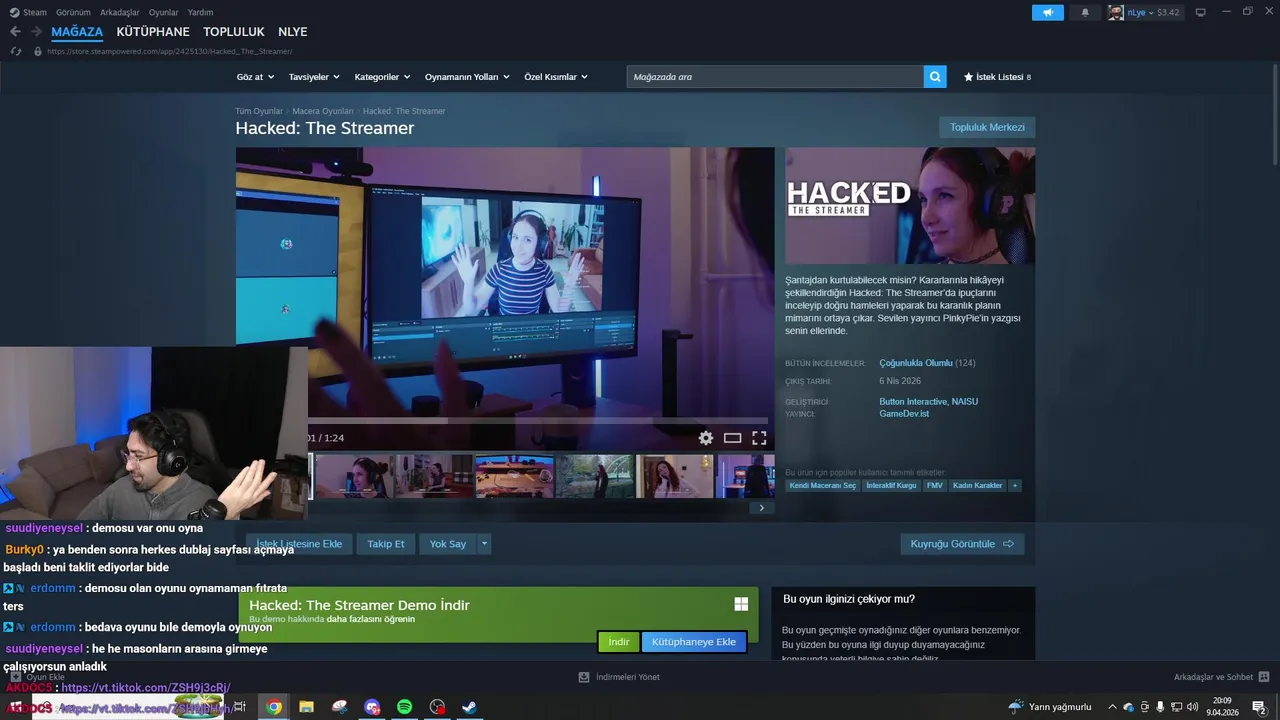This screenshot has height=720, width=1280.
Task: Click the Macera Oyunları breadcrumb
Action: pos(323,111)
